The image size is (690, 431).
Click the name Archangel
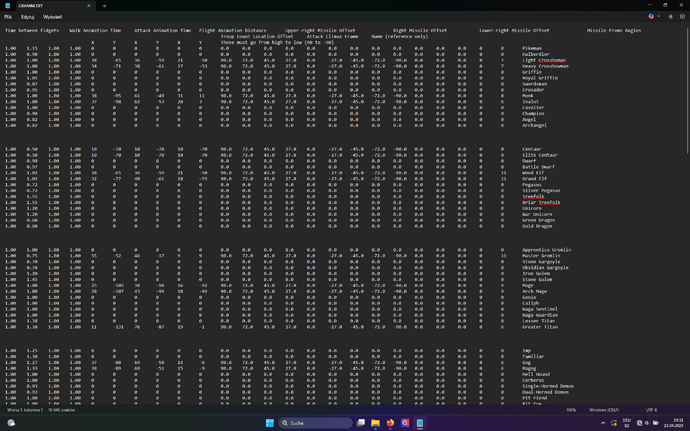(535, 125)
